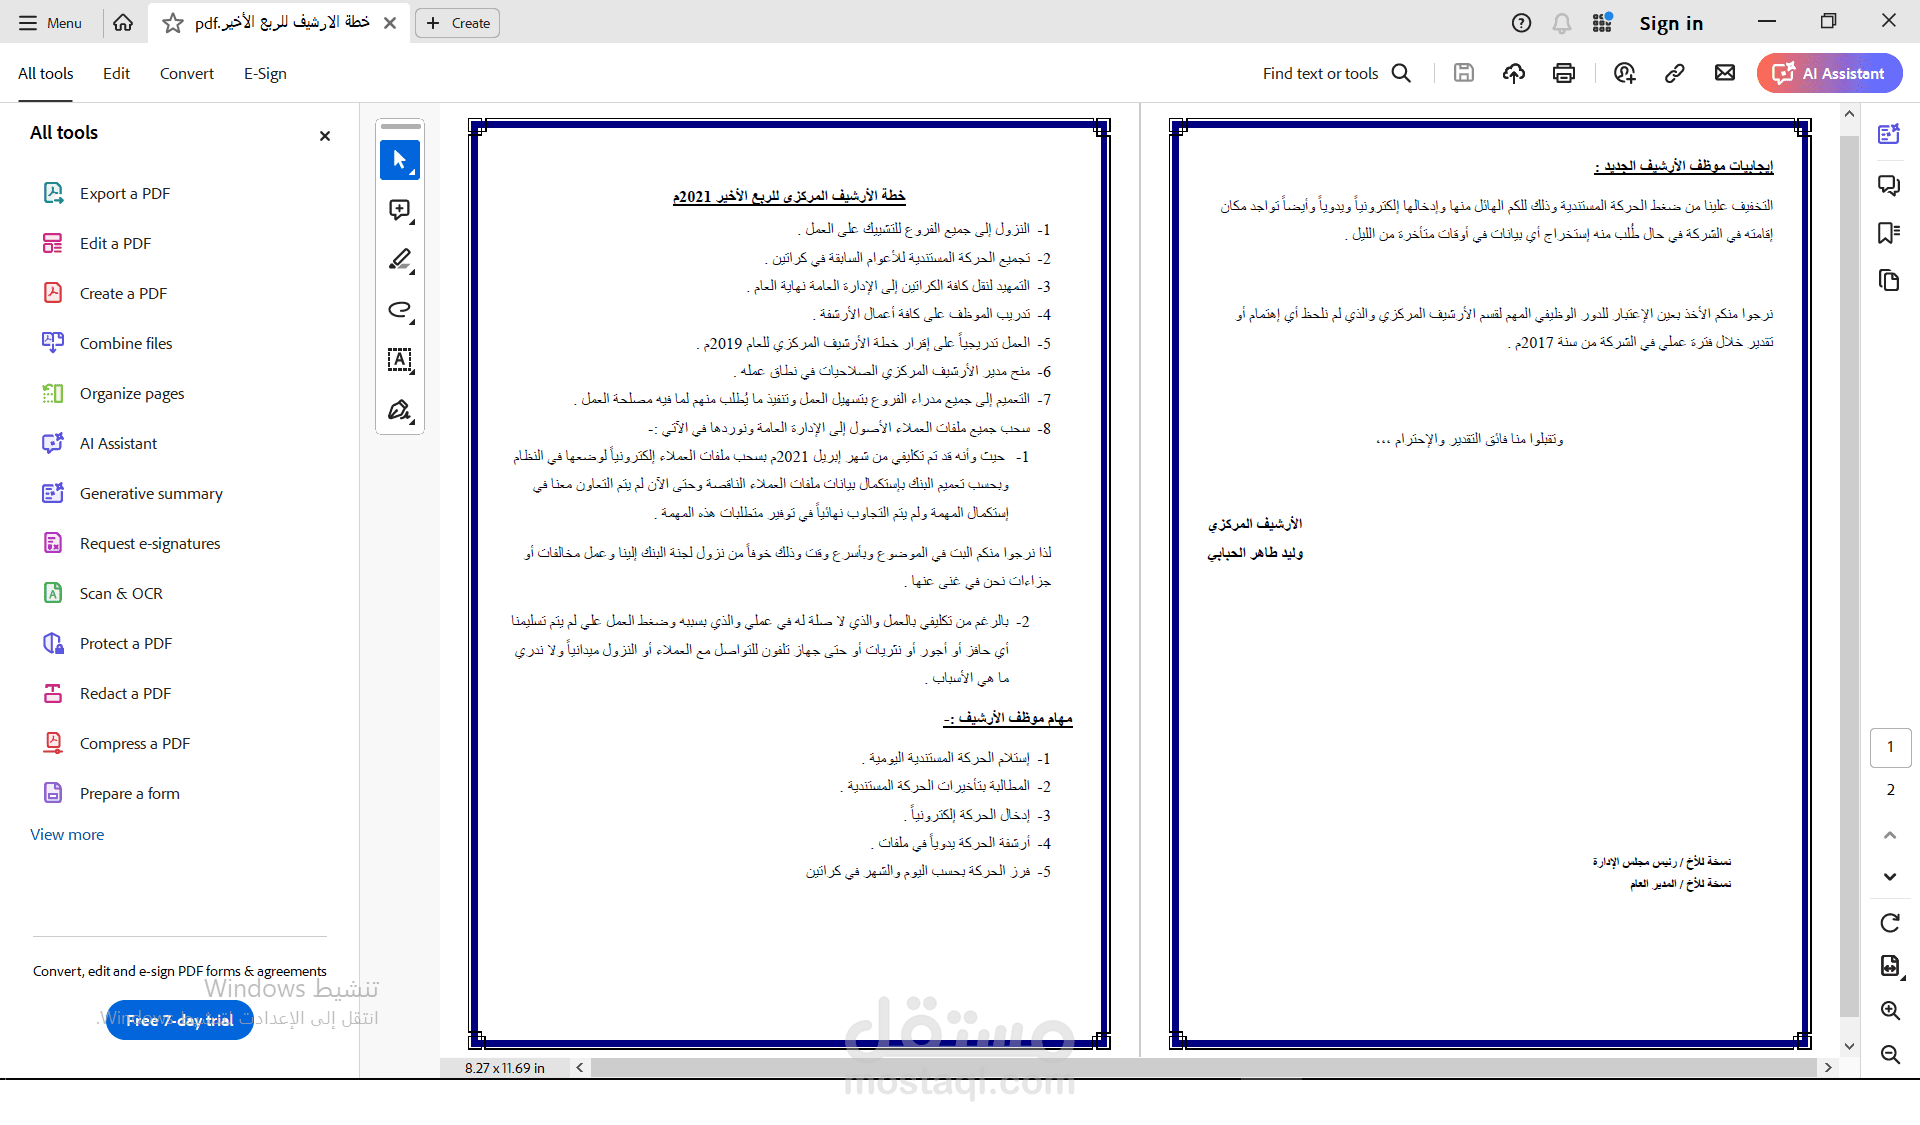
Task: Click the Print icon
Action: [x=1564, y=73]
